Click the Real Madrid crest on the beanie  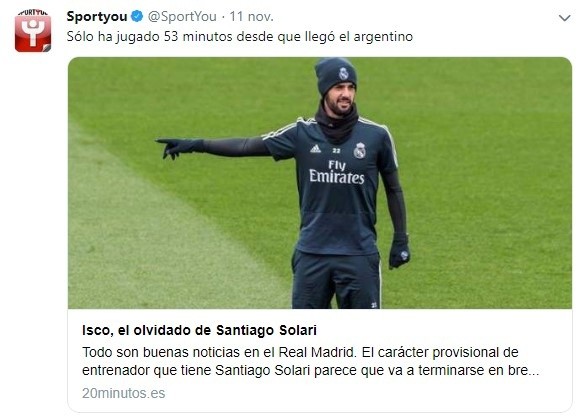point(344,74)
